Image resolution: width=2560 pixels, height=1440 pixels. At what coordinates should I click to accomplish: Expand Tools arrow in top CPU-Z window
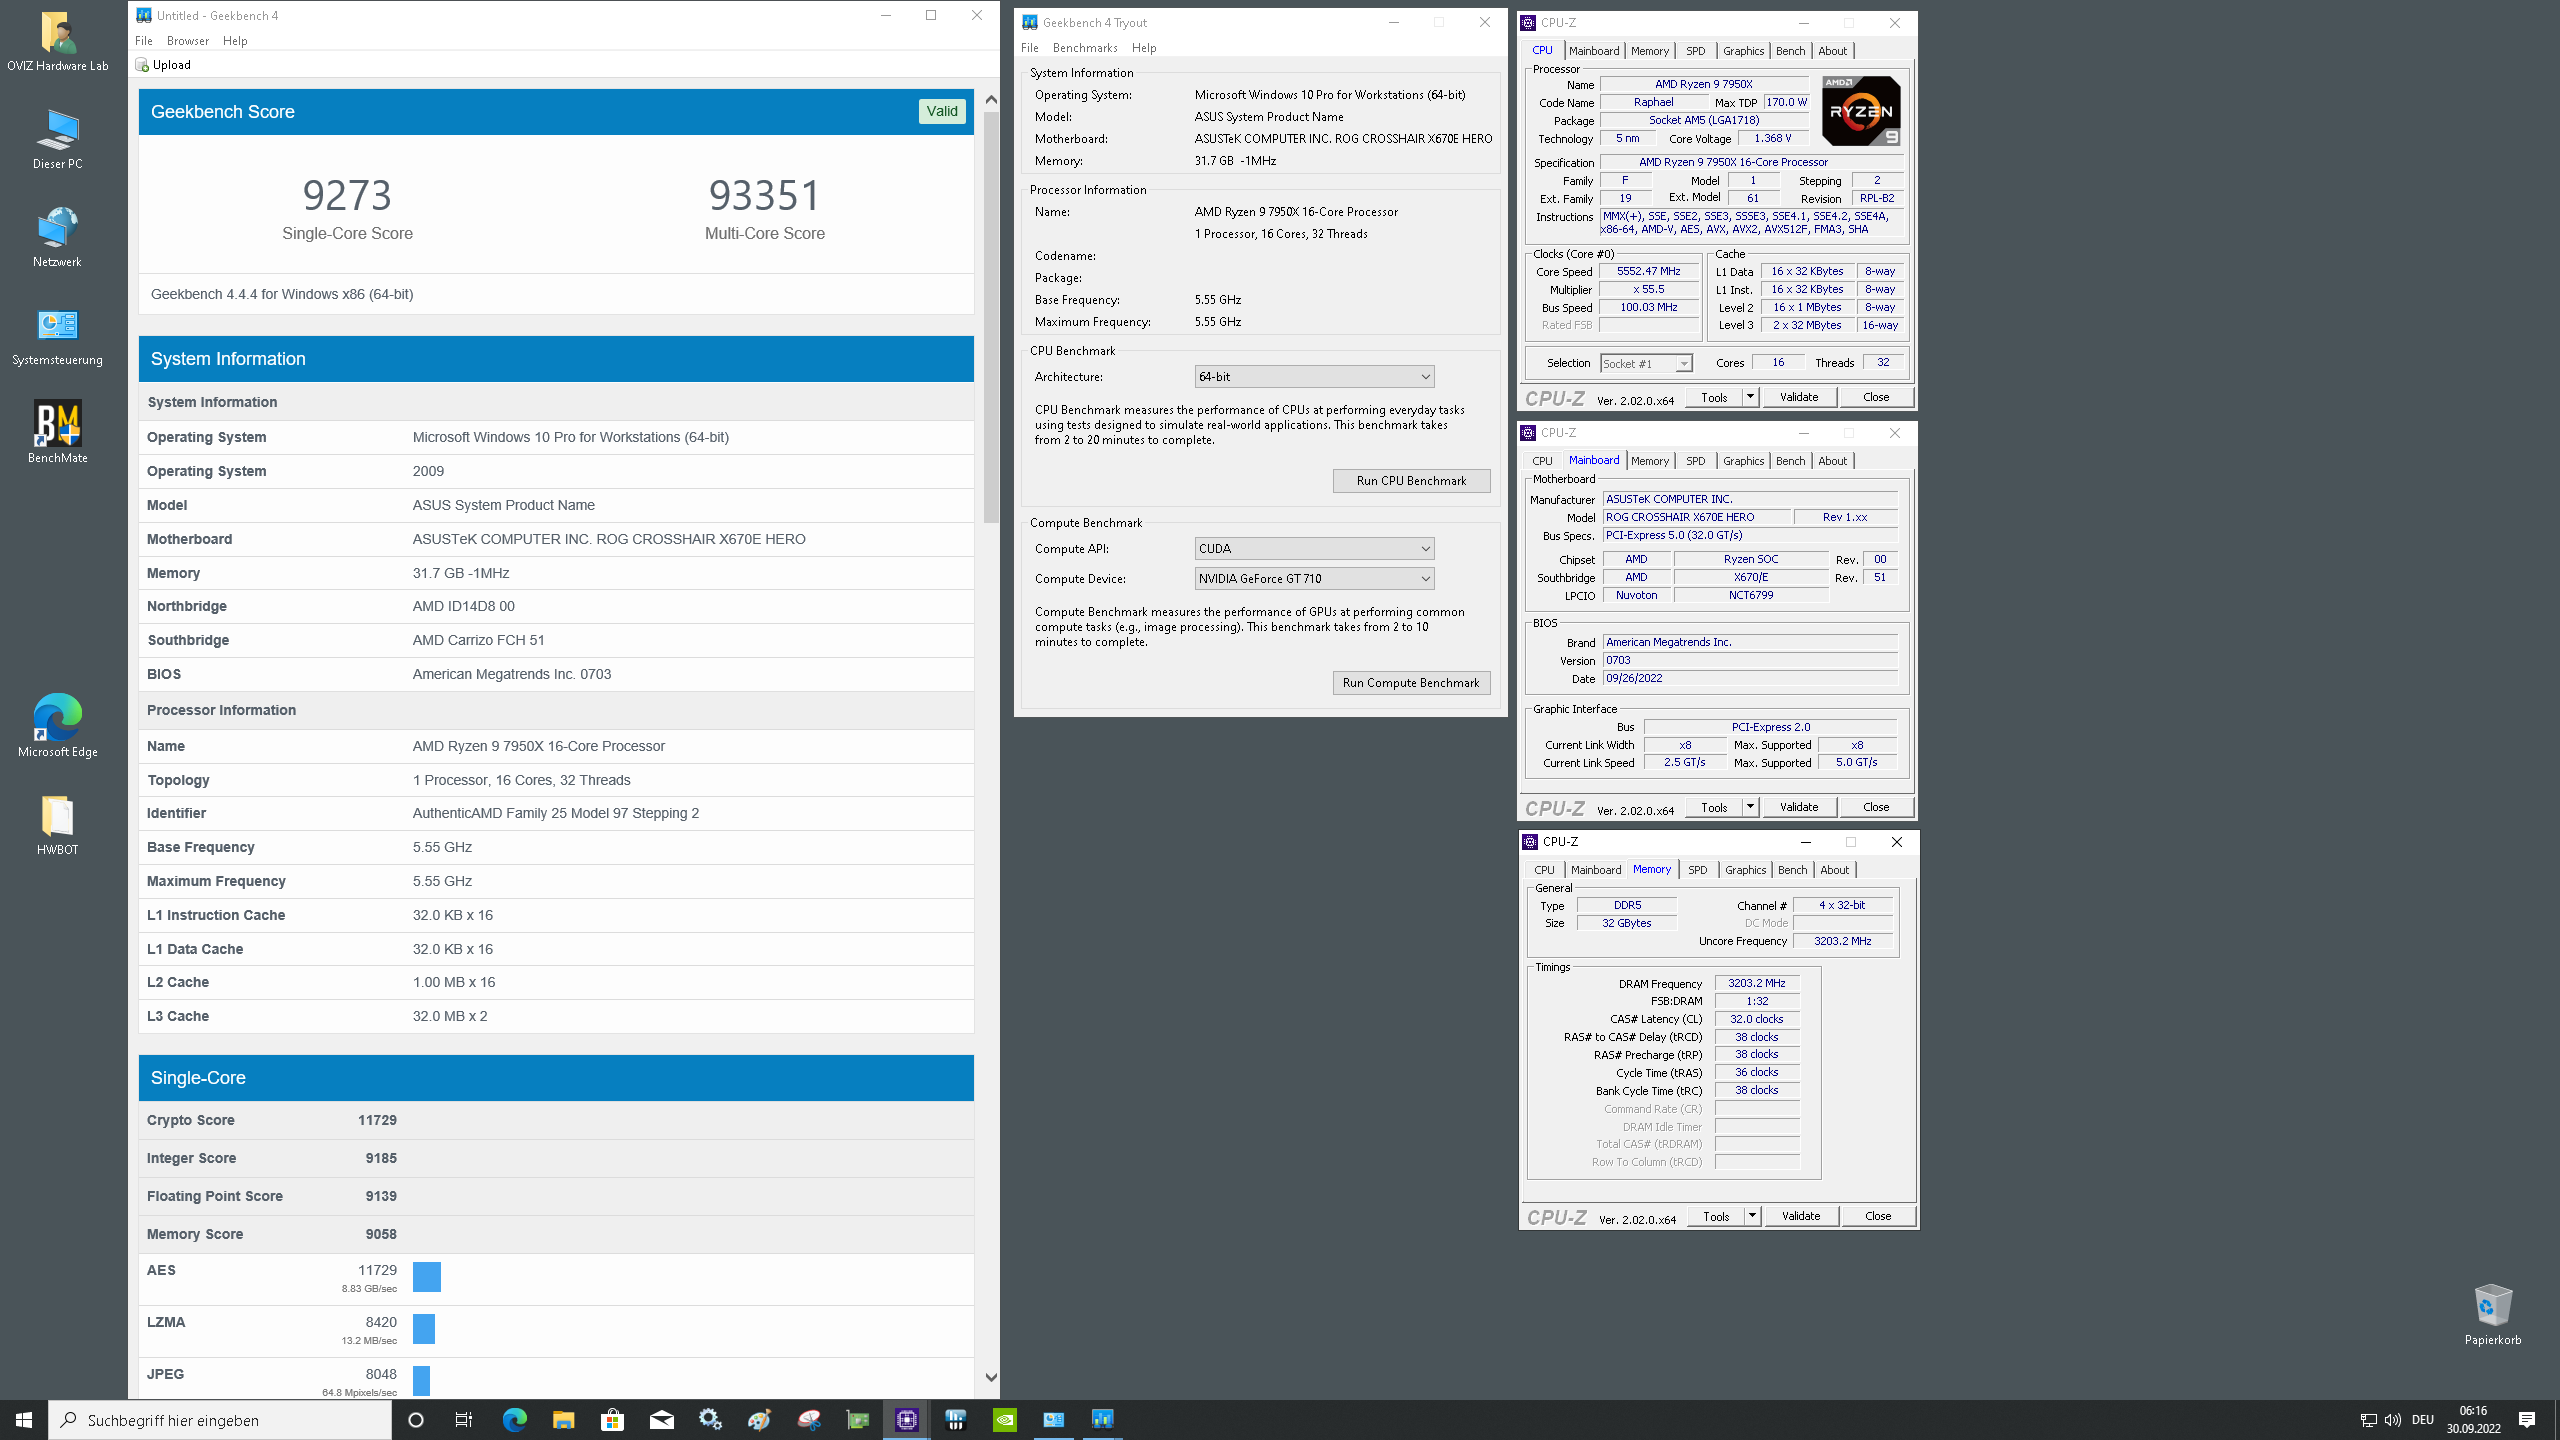[1750, 397]
